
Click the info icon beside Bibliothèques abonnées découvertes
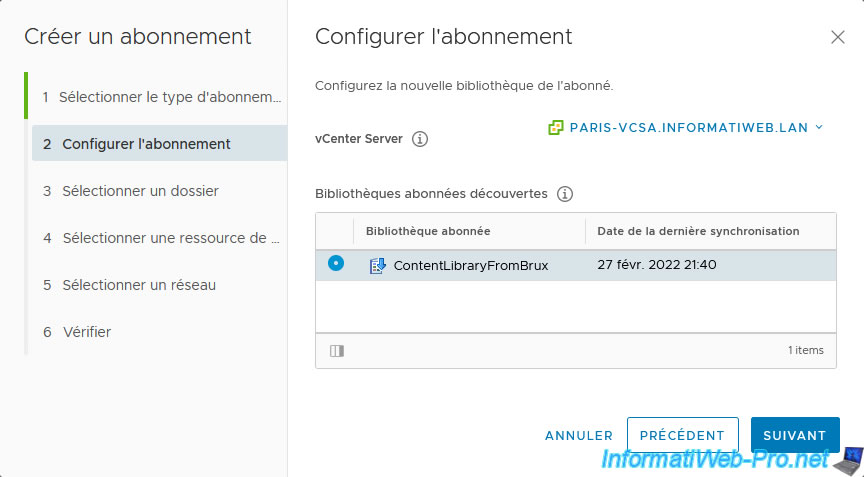(565, 194)
